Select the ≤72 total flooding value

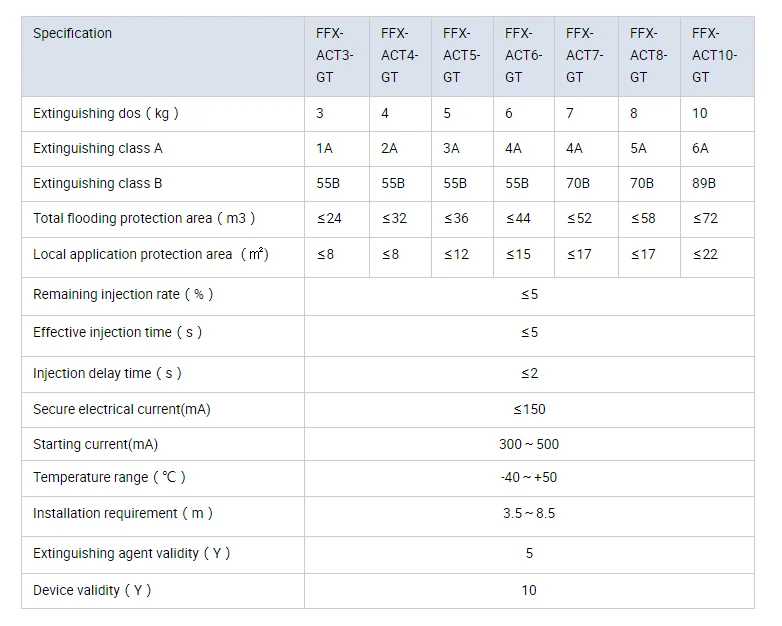(x=705, y=219)
